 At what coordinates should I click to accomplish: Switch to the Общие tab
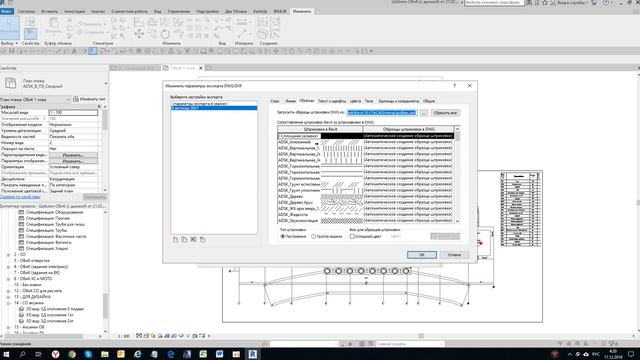(x=429, y=101)
